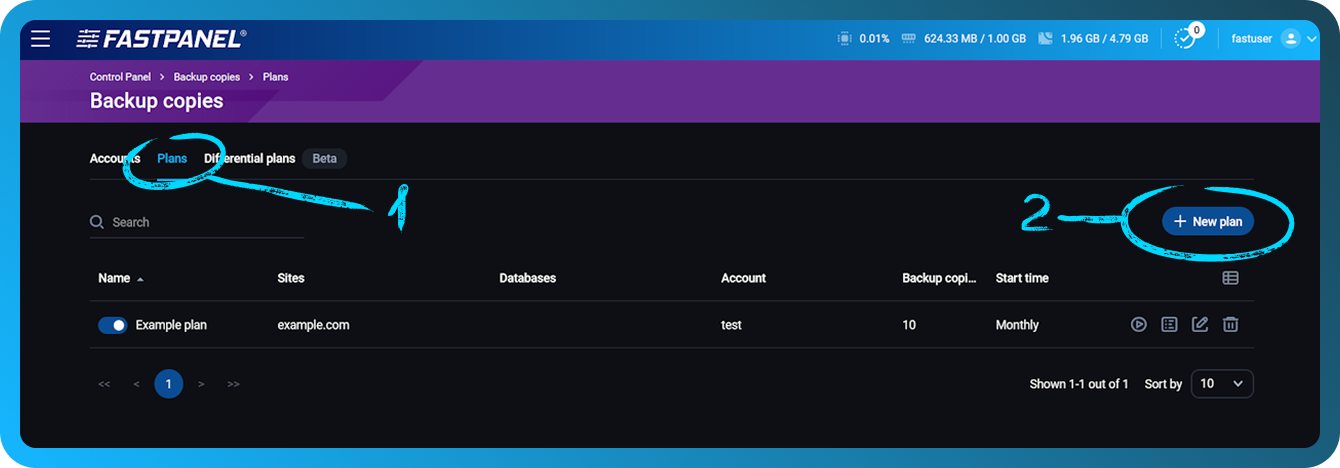
Task: Switch to the Accounts tab
Action: [114, 159]
